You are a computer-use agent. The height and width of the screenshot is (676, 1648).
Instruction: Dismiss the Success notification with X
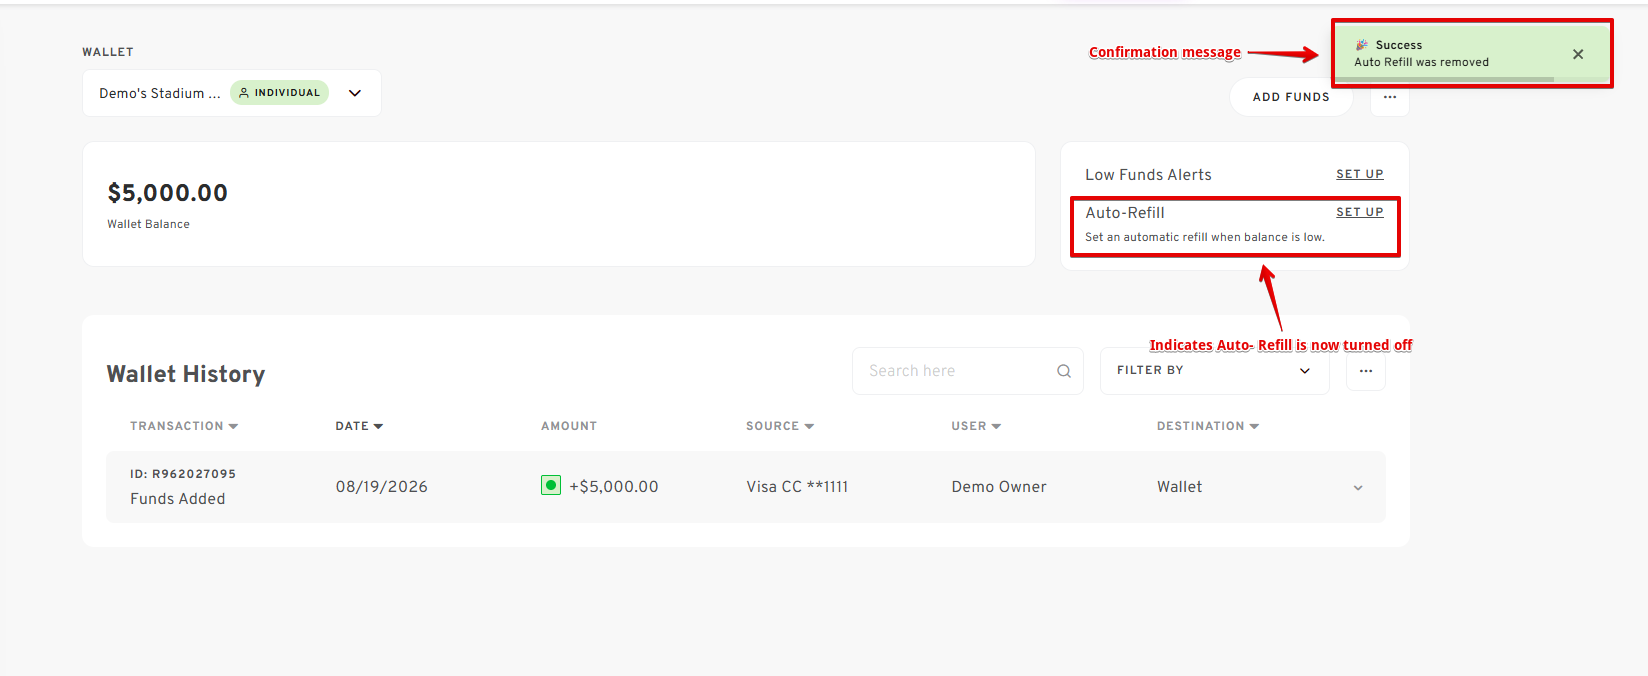click(1578, 54)
